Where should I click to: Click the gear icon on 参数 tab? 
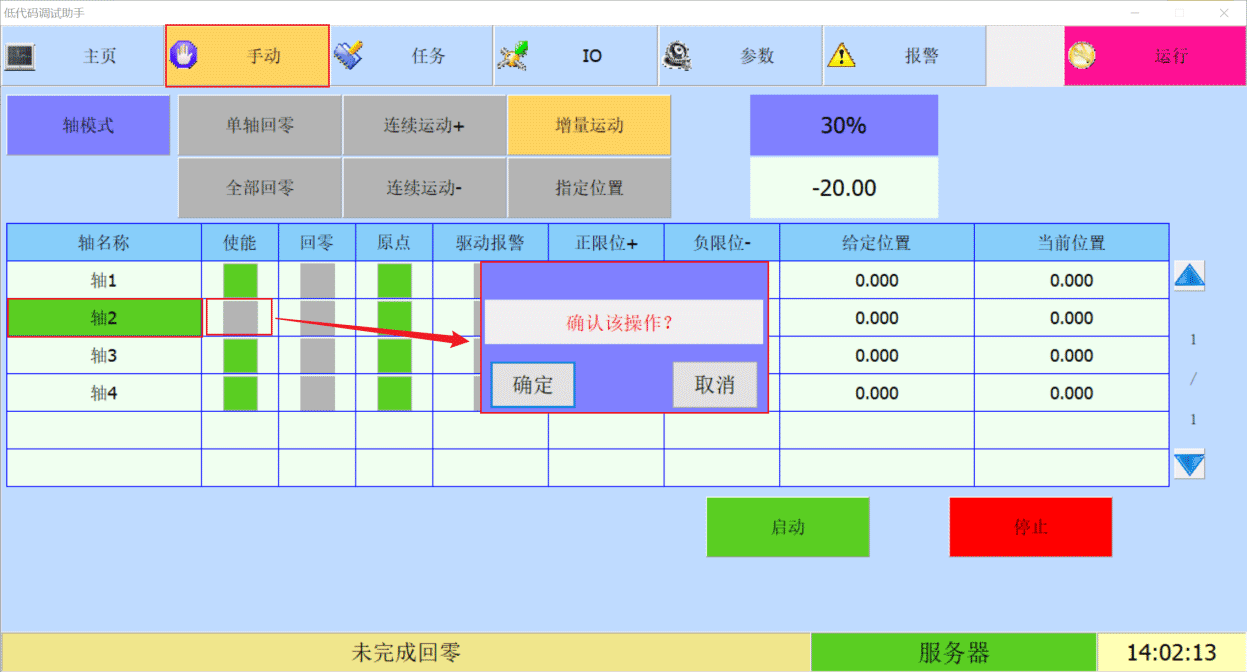[x=678, y=56]
